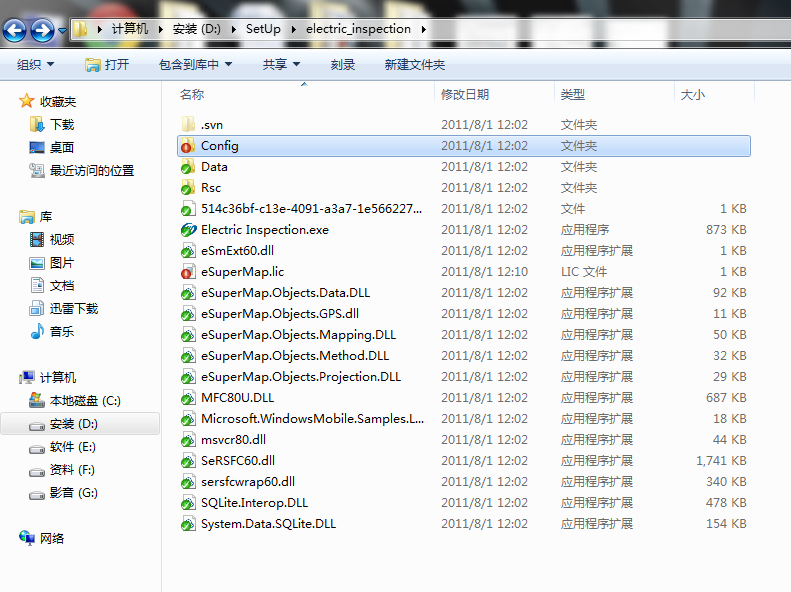
Task: Select 收藏夹 star icon in sidebar
Action: coord(27,101)
